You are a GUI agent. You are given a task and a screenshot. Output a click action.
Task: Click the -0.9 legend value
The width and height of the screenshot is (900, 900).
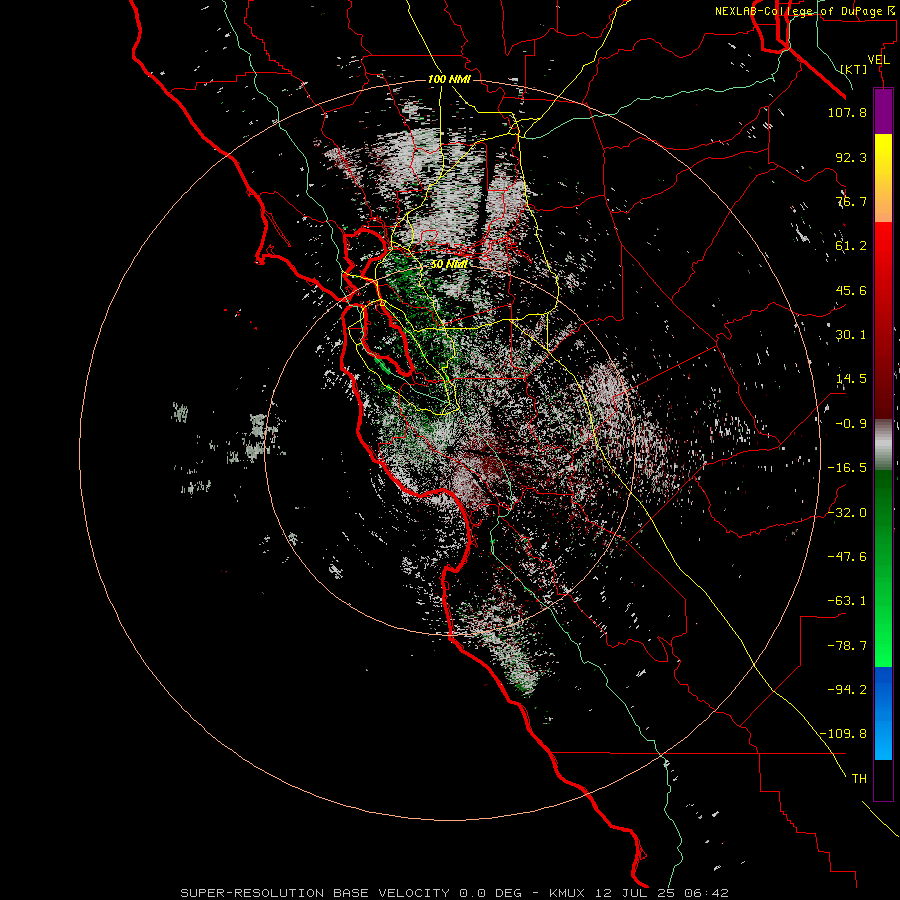(x=851, y=424)
